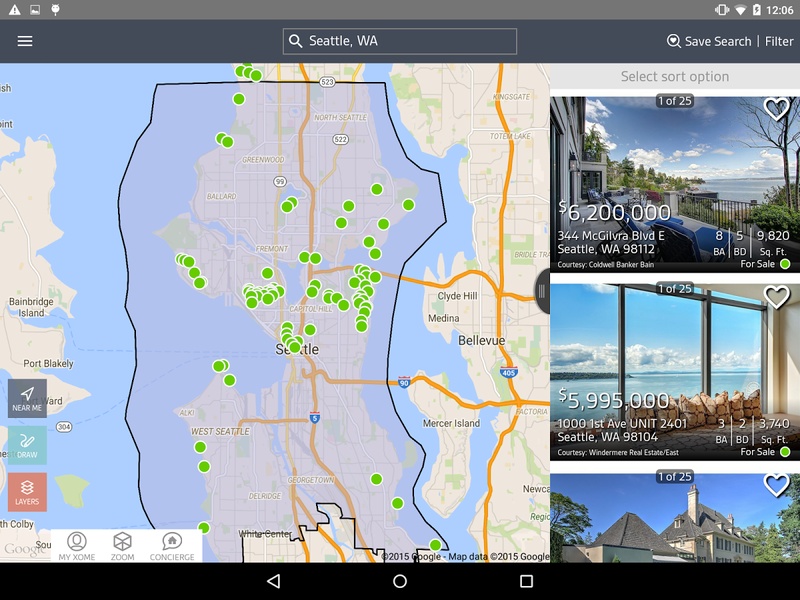
Task: Tap the Android recent apps button
Action: 526,581
